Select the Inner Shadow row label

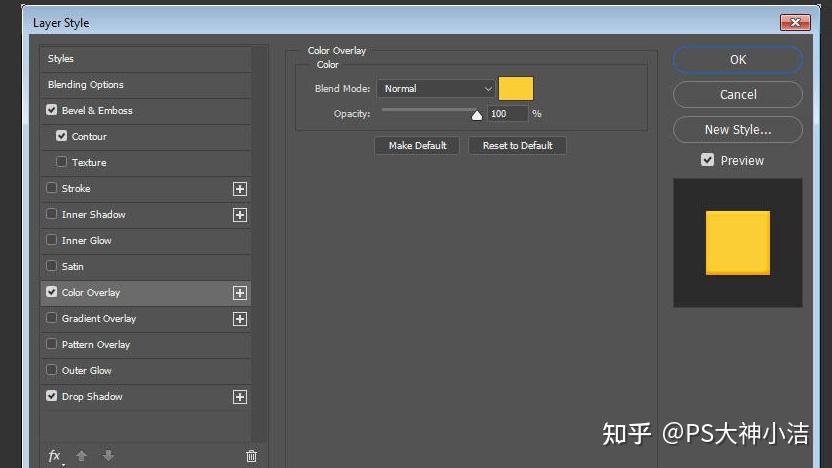click(x=93, y=214)
